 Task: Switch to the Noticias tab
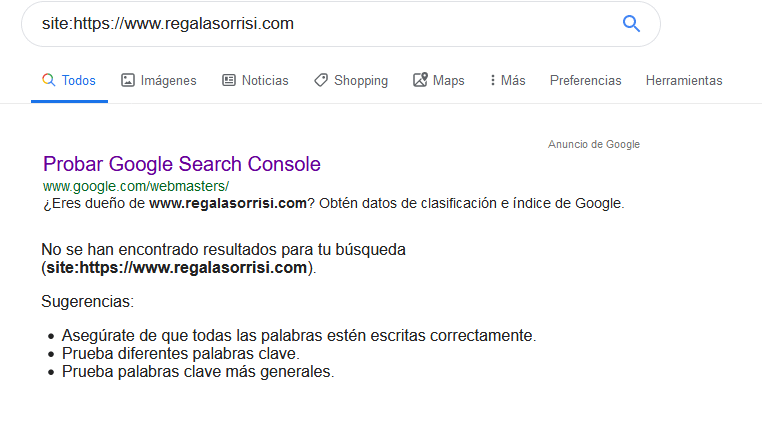pyautogui.click(x=255, y=80)
